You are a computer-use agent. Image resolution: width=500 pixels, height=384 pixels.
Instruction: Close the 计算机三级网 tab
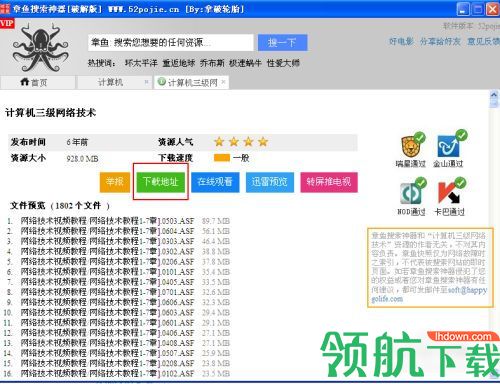pyautogui.click(x=223, y=81)
